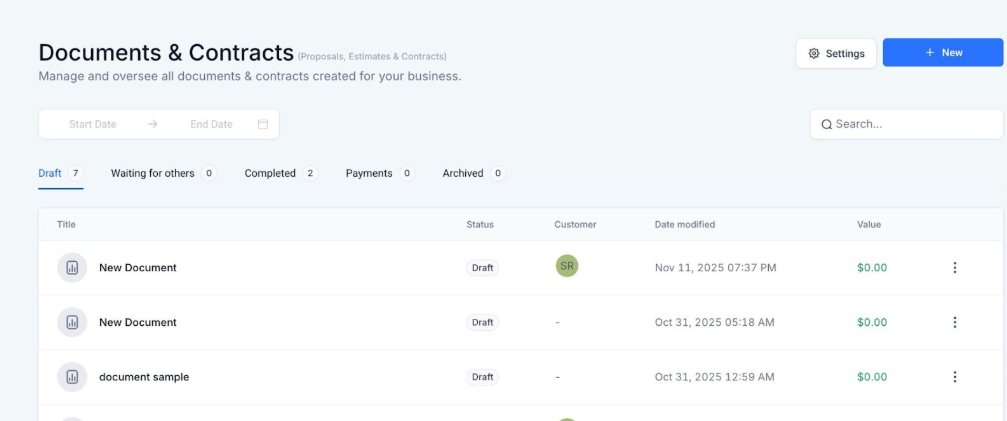
Task: Focus the Search input field
Action: point(910,125)
